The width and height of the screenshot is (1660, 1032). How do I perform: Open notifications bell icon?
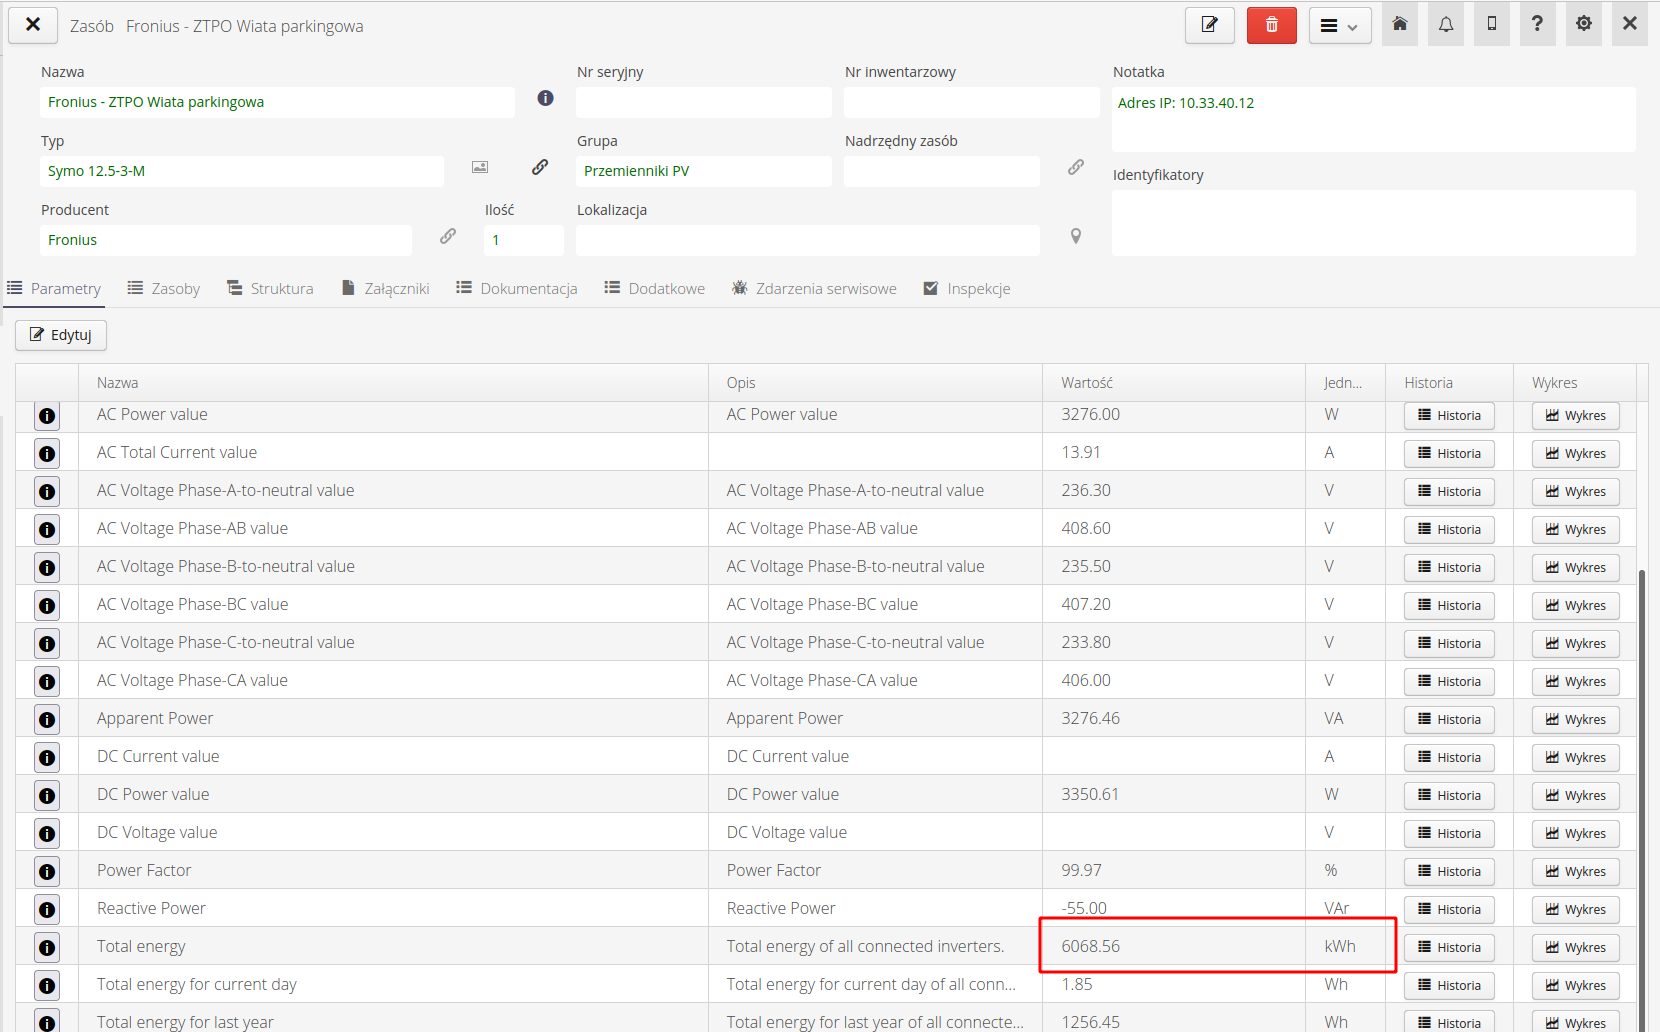[1446, 24]
